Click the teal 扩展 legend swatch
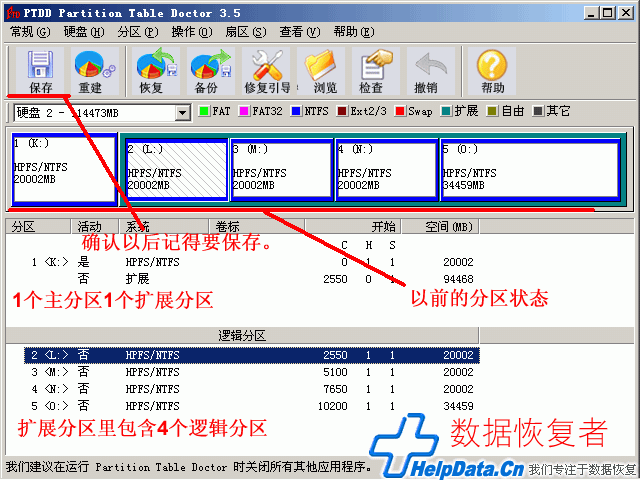The width and height of the screenshot is (640, 480). (446, 111)
